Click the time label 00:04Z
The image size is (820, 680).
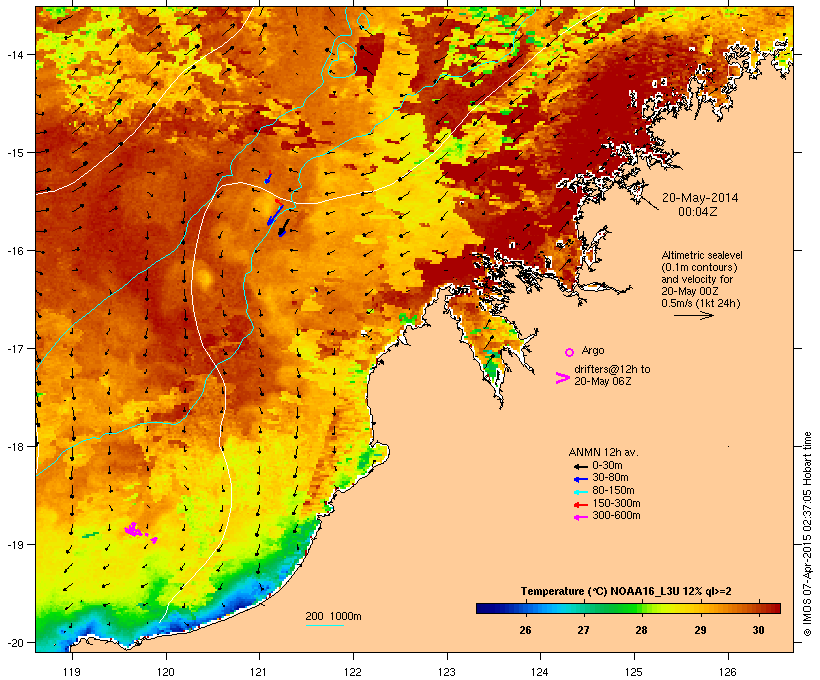click(698, 212)
